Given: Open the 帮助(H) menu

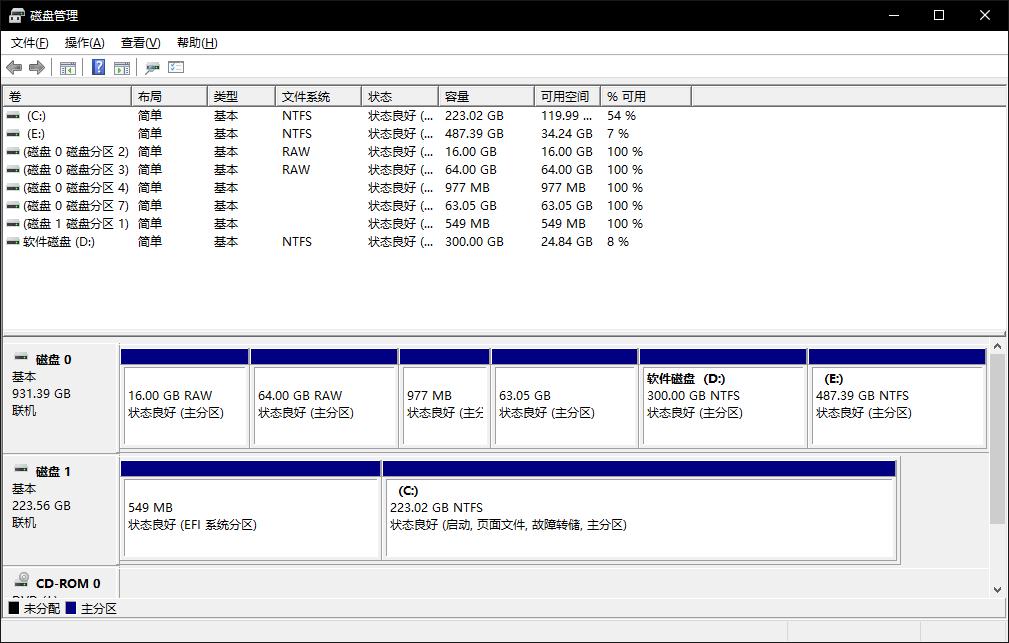Looking at the screenshot, I should [196, 43].
